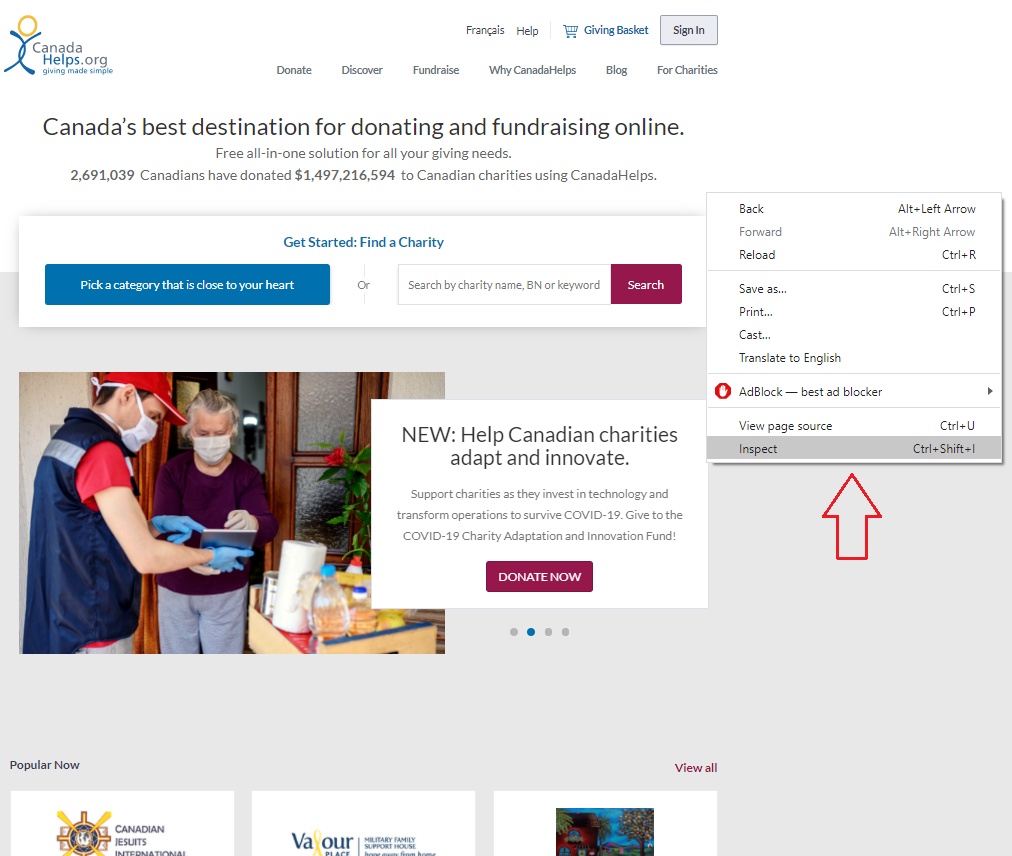Click the maroon Search button
The image size is (1012, 856).
click(x=646, y=285)
